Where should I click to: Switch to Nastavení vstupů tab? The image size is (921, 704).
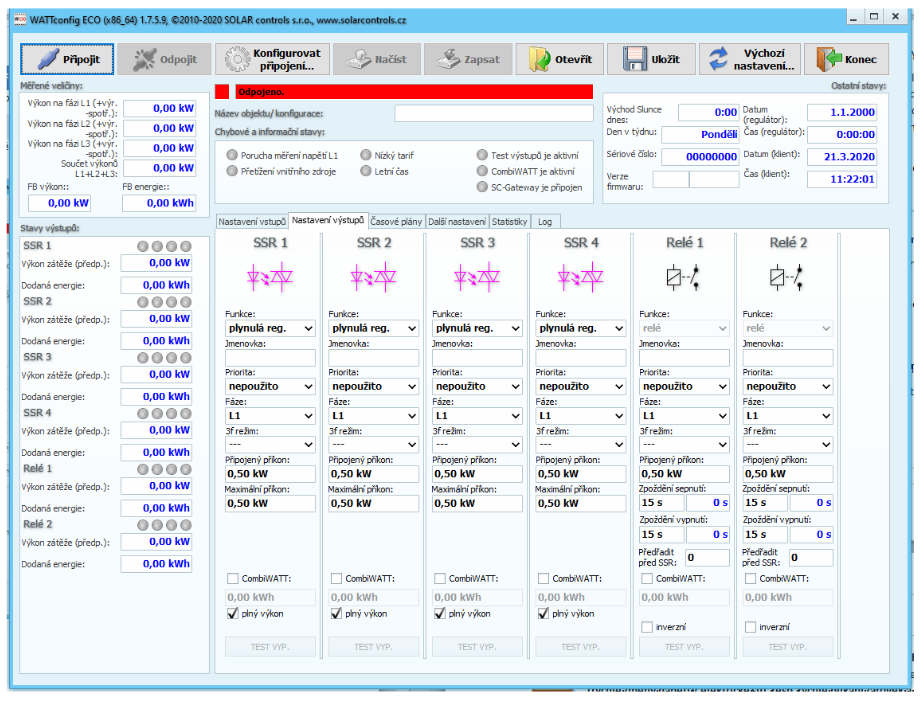pyautogui.click(x=252, y=221)
